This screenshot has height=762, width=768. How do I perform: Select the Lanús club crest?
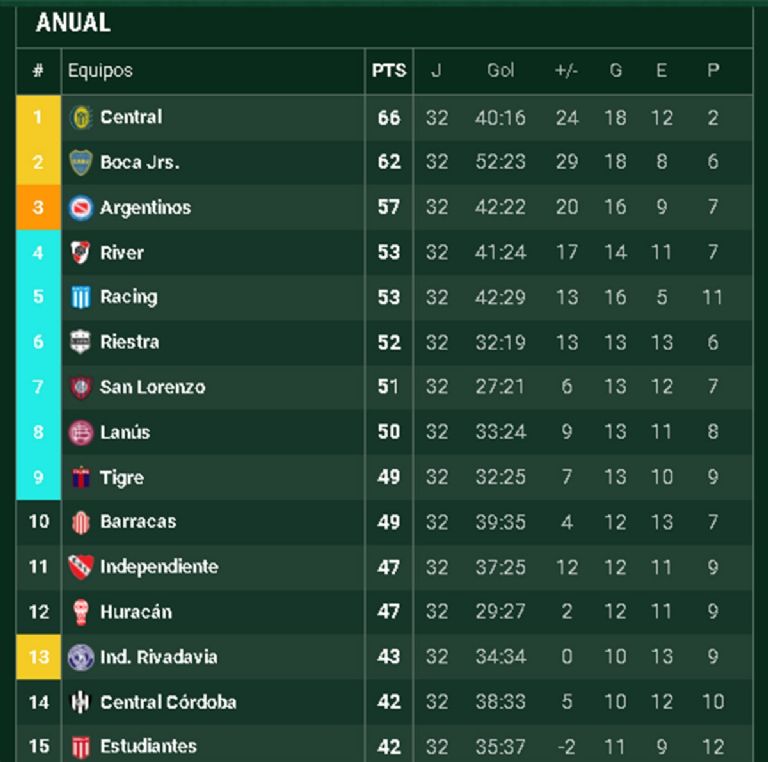coord(80,432)
